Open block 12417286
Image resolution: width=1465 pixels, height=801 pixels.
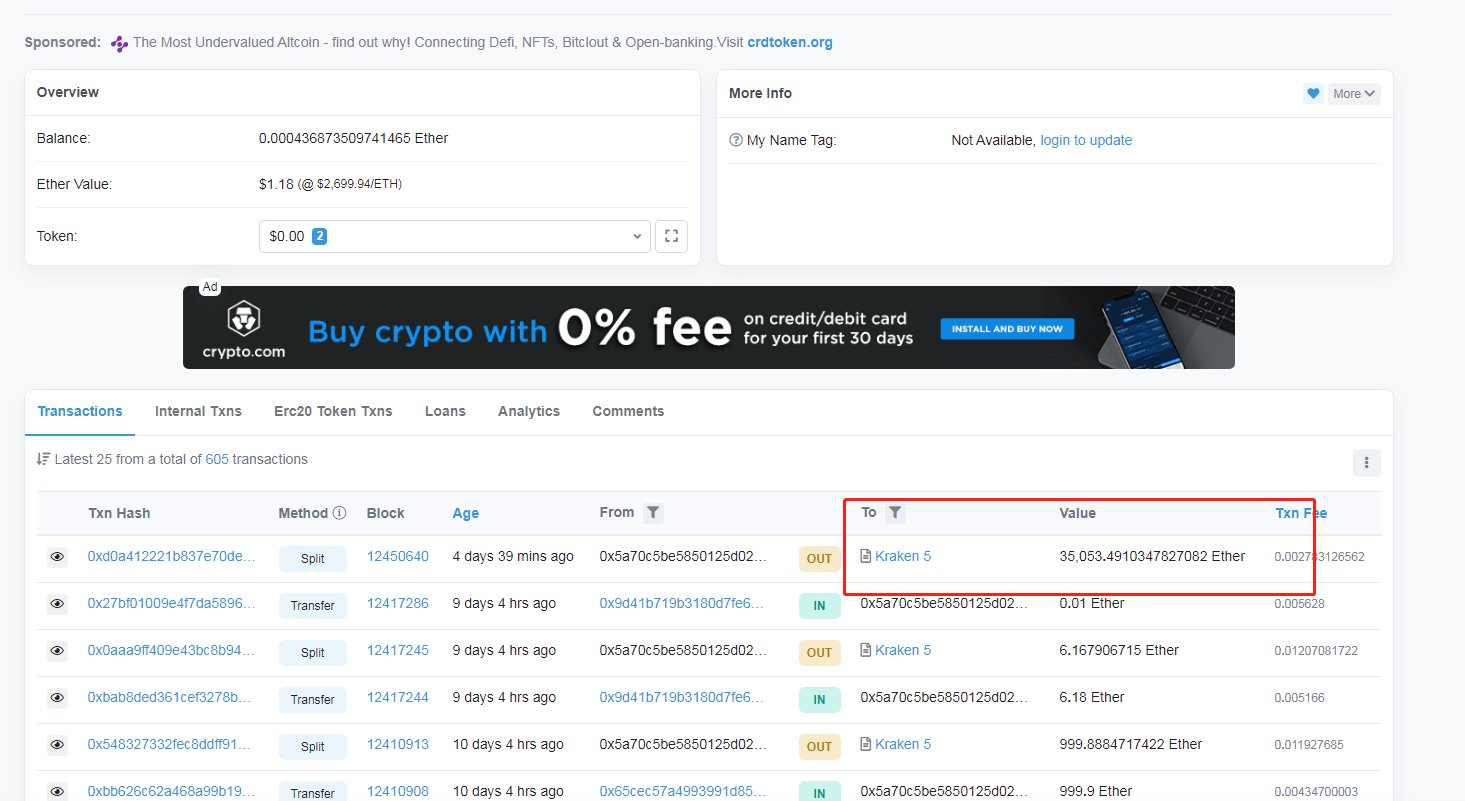398,604
